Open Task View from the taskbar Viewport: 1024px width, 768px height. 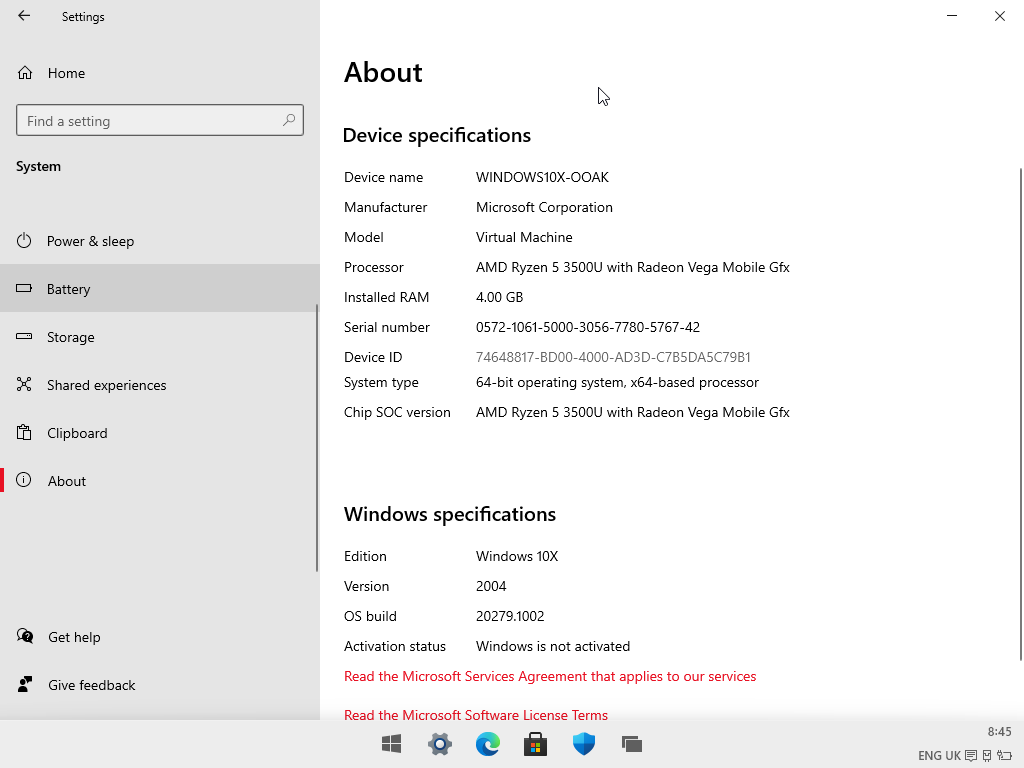[x=632, y=744]
